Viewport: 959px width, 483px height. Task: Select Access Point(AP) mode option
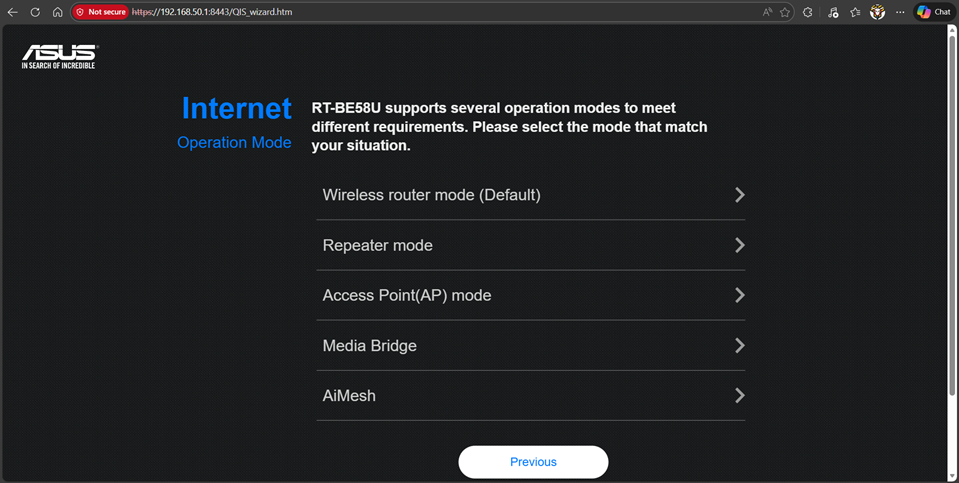pos(406,296)
